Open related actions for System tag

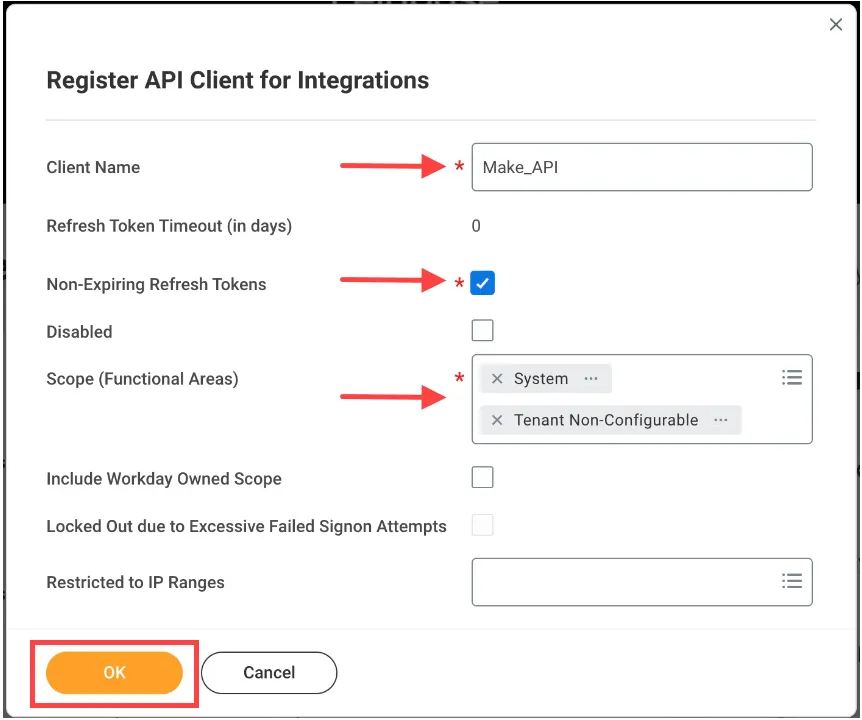[x=591, y=379]
